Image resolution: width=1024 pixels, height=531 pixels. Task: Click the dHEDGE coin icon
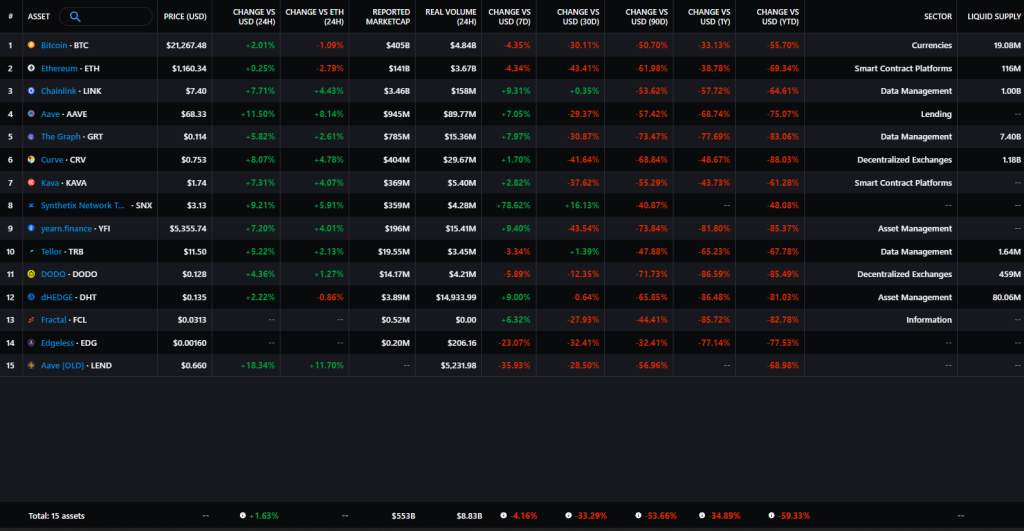[x=31, y=297]
